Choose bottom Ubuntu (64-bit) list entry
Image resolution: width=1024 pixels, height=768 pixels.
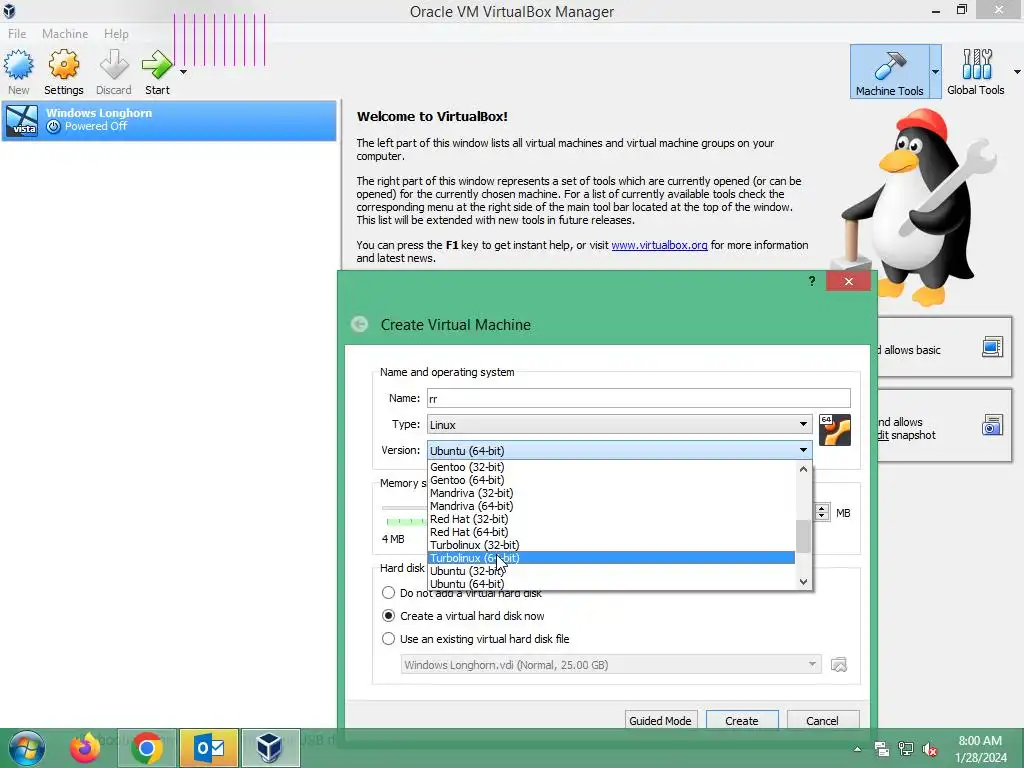(611, 584)
